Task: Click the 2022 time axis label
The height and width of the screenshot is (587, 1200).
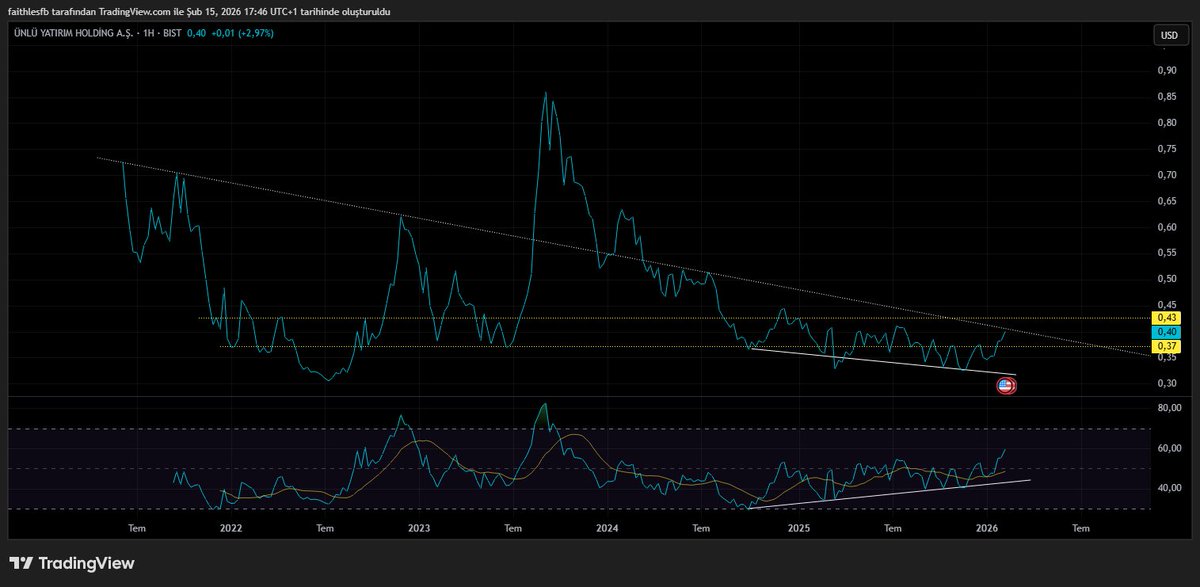Action: click(x=230, y=527)
